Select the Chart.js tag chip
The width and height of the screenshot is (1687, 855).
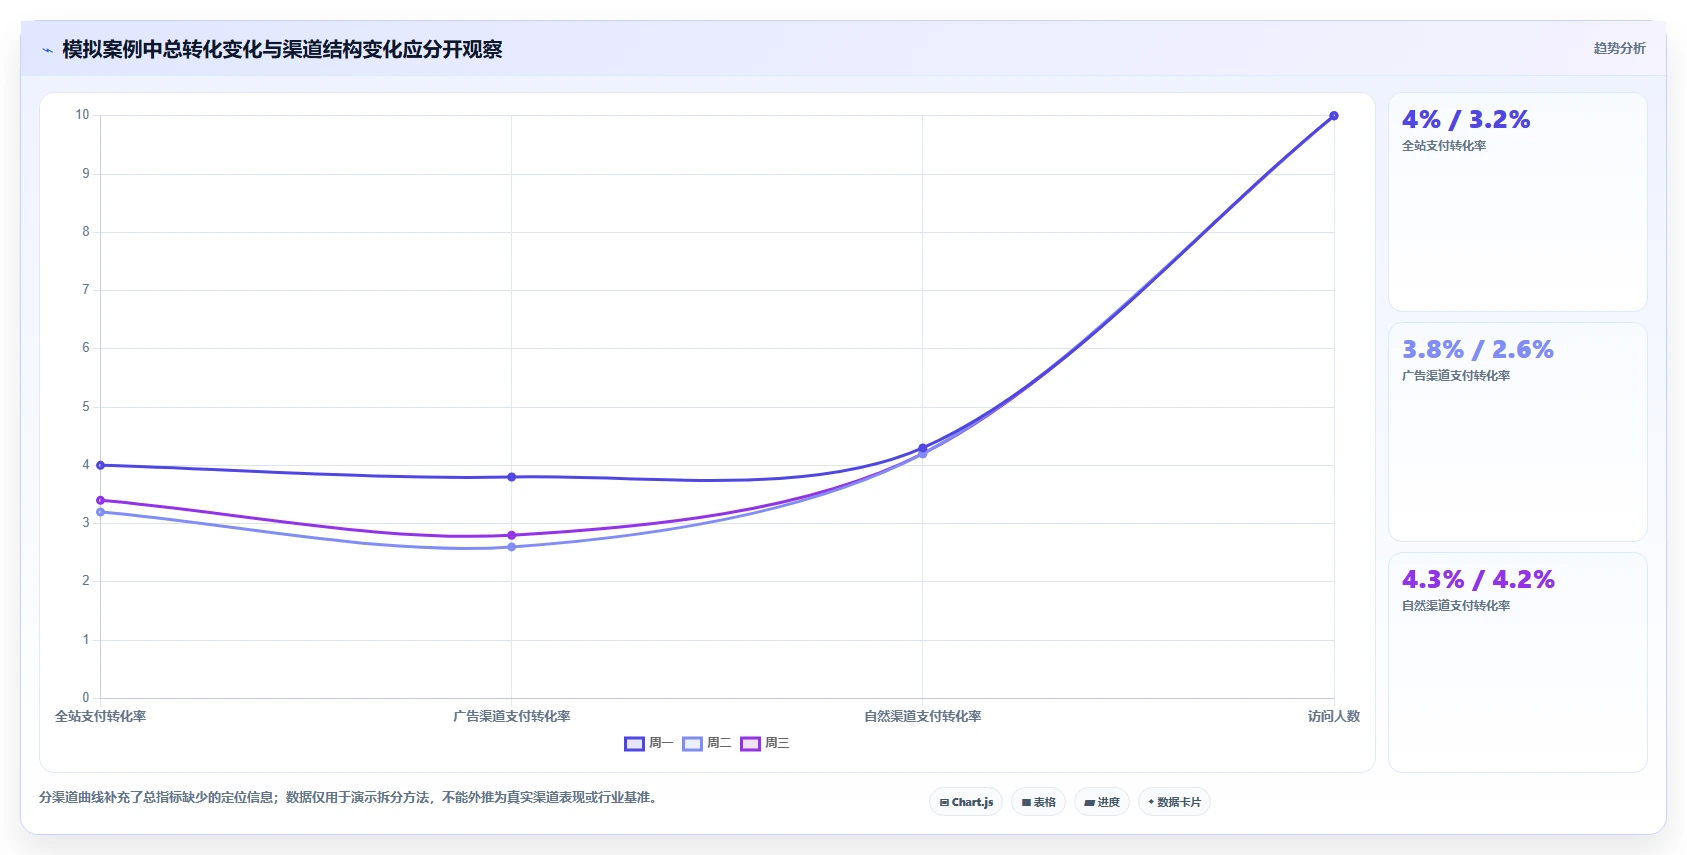[x=966, y=802]
